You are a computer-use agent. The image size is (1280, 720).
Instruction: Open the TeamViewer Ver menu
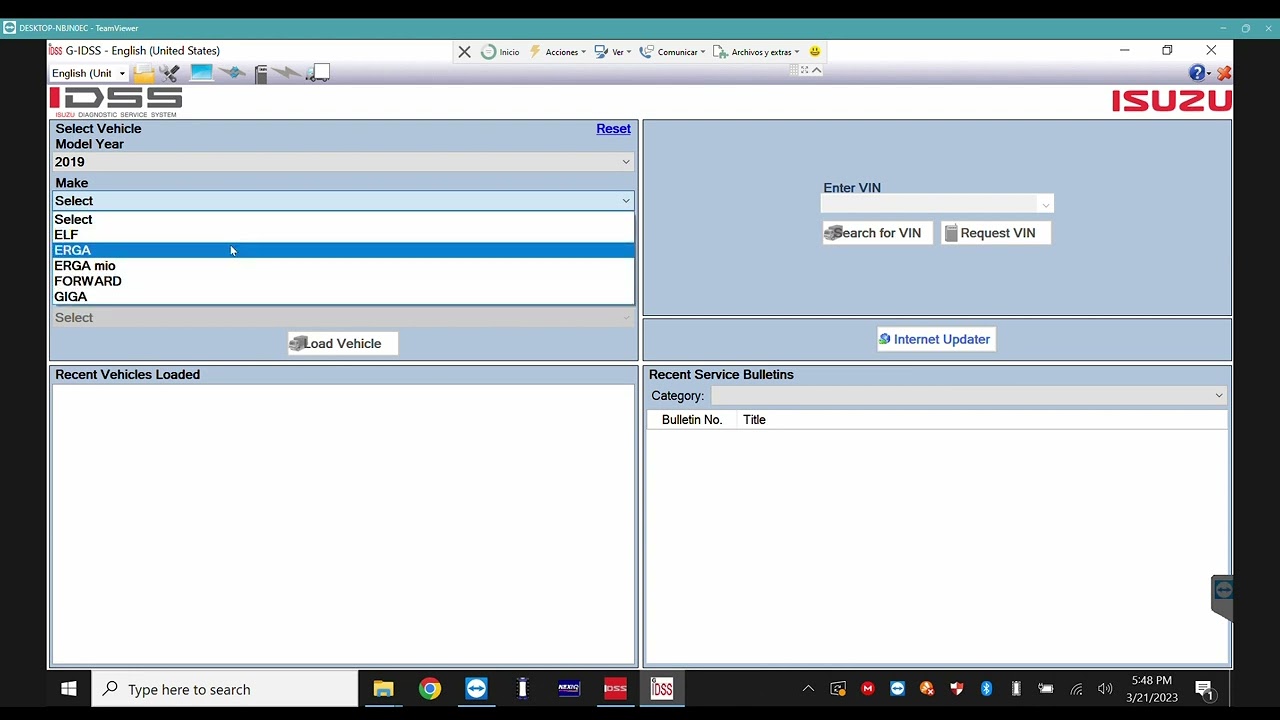(613, 52)
